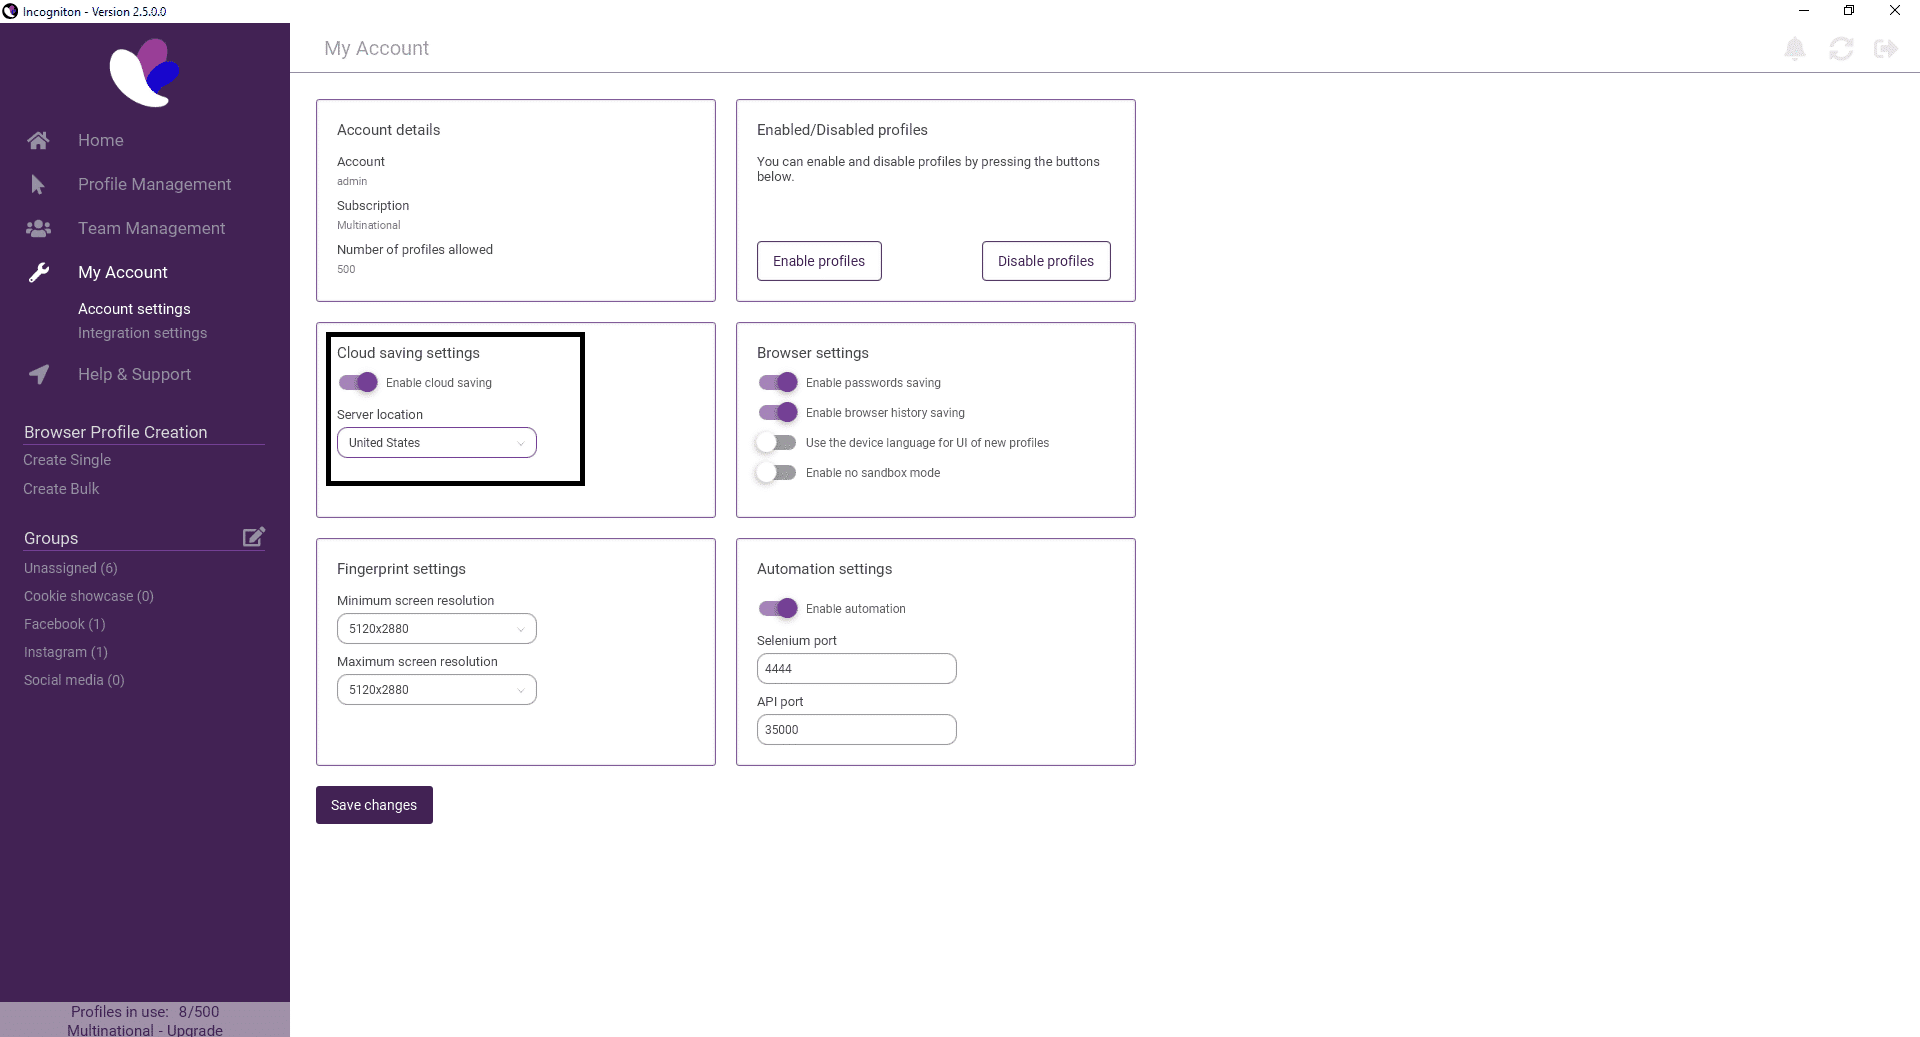The height and width of the screenshot is (1037, 1920).
Task: Click the Disable profiles button
Action: pos(1045,261)
